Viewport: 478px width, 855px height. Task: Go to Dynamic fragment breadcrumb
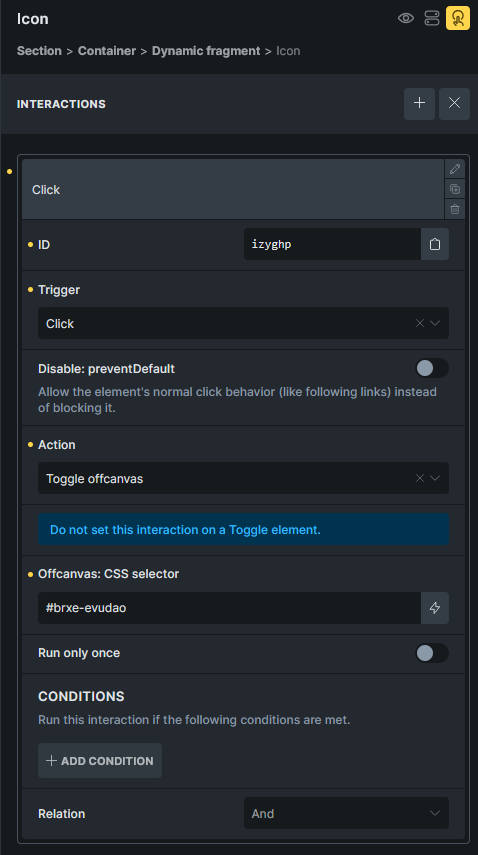pos(206,51)
